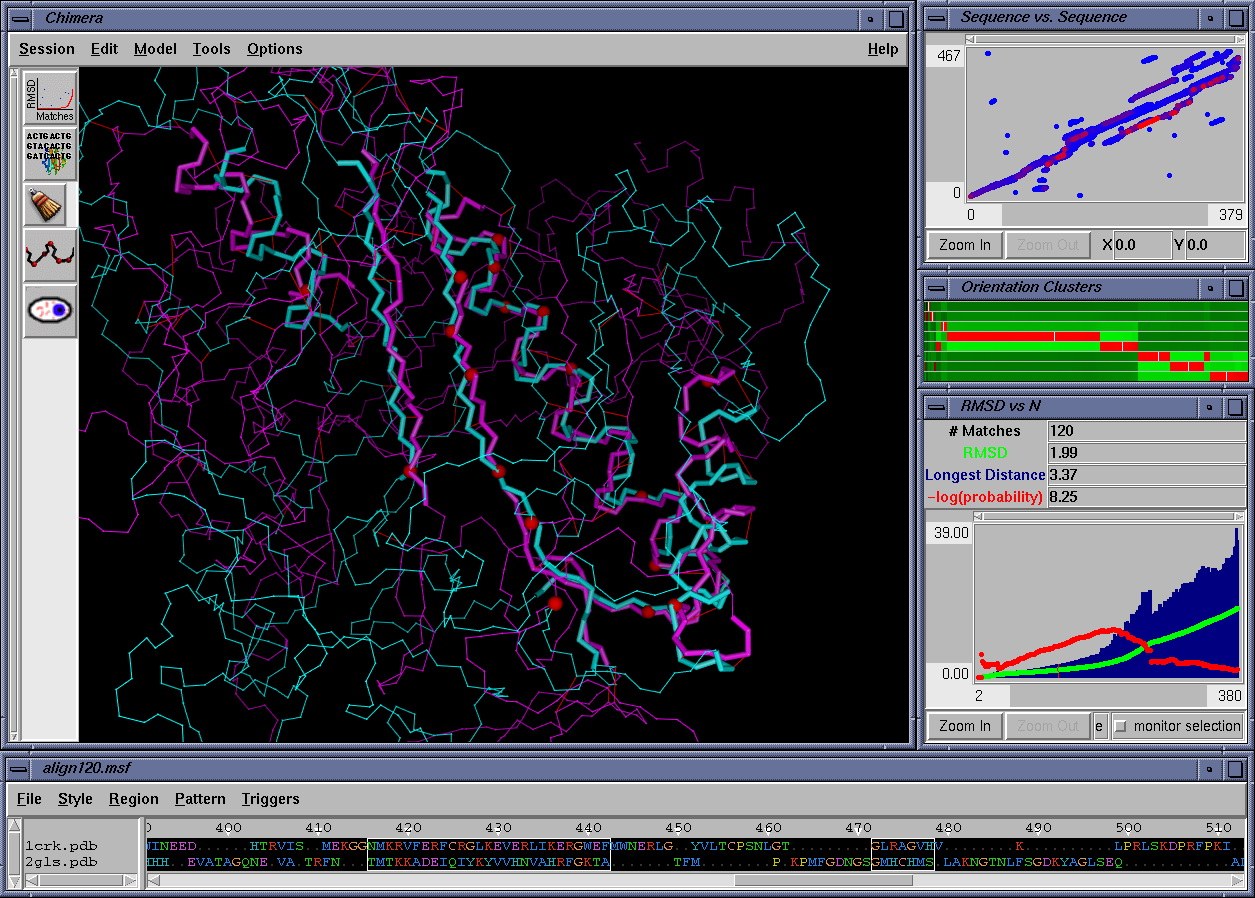The width and height of the screenshot is (1255, 898).
Task: Click the broom cleanup tool icon
Action: [50, 204]
